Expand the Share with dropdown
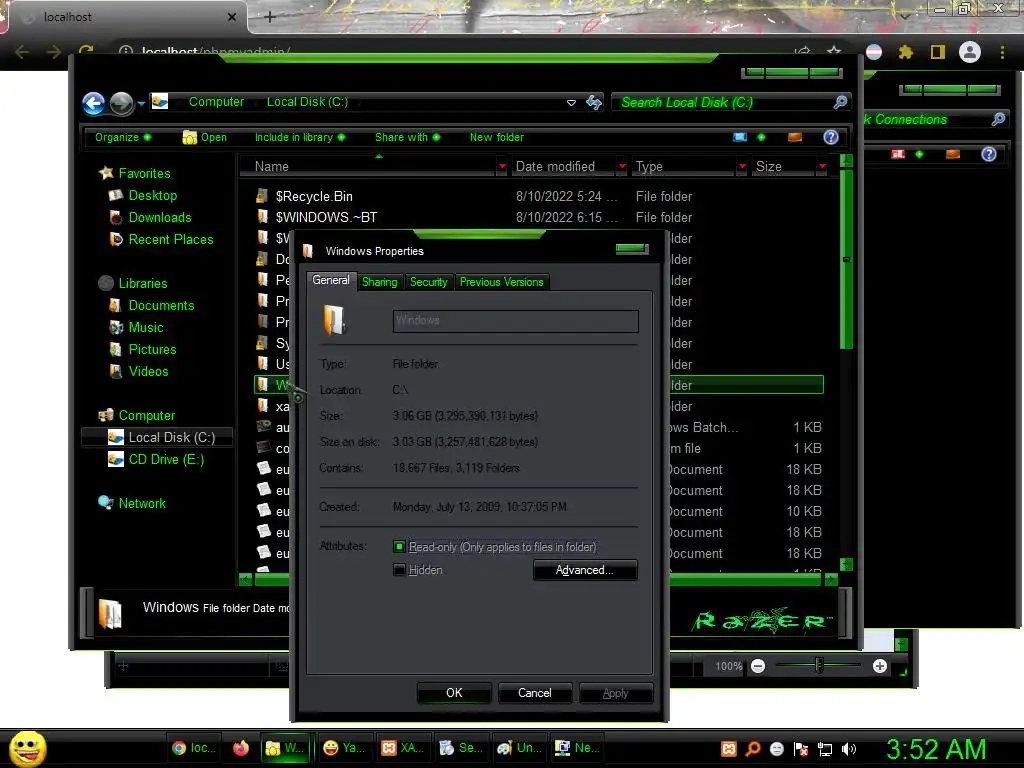This screenshot has width=1024, height=768. (x=408, y=137)
